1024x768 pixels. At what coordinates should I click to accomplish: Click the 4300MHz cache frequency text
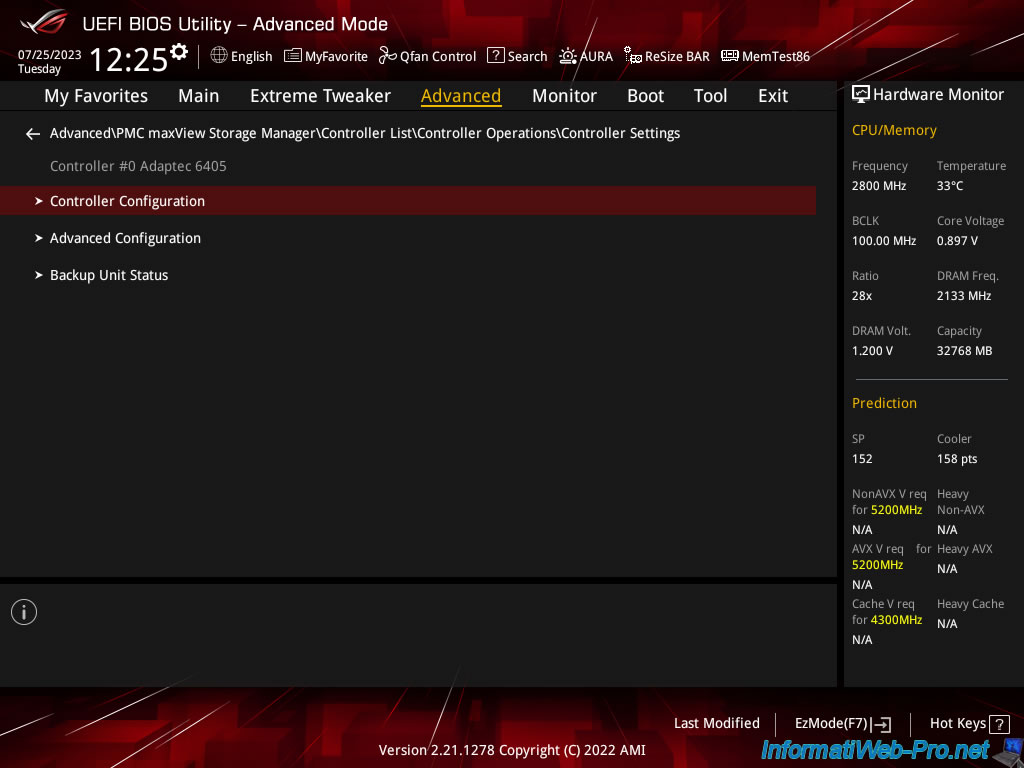point(897,620)
